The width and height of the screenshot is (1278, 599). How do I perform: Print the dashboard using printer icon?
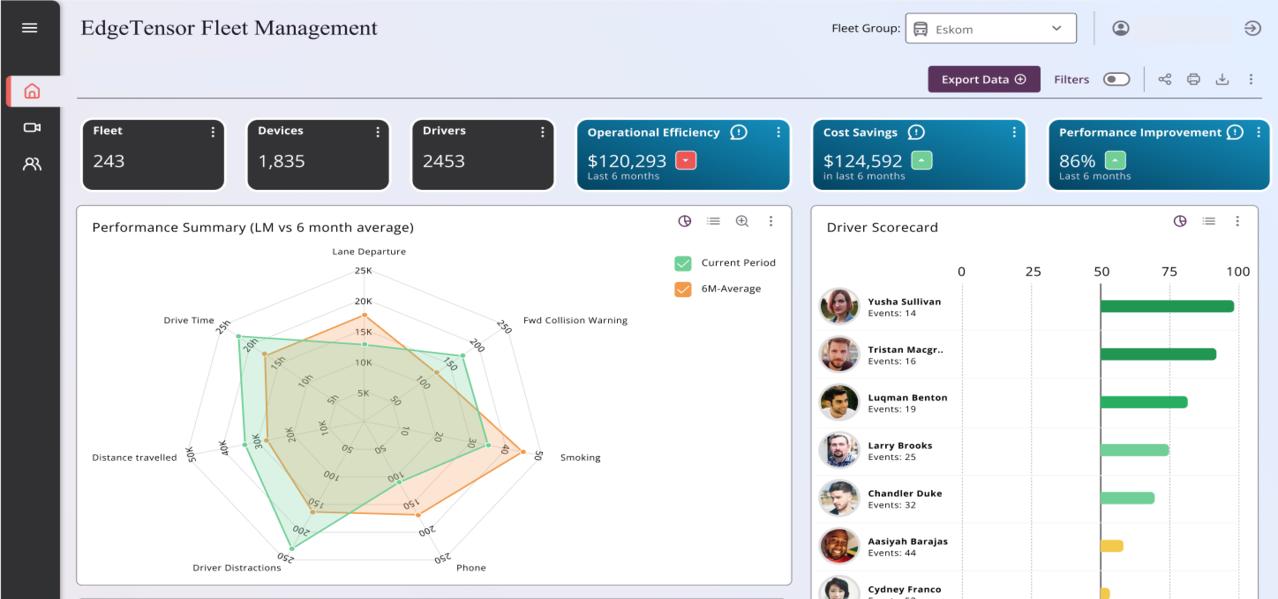1193,80
